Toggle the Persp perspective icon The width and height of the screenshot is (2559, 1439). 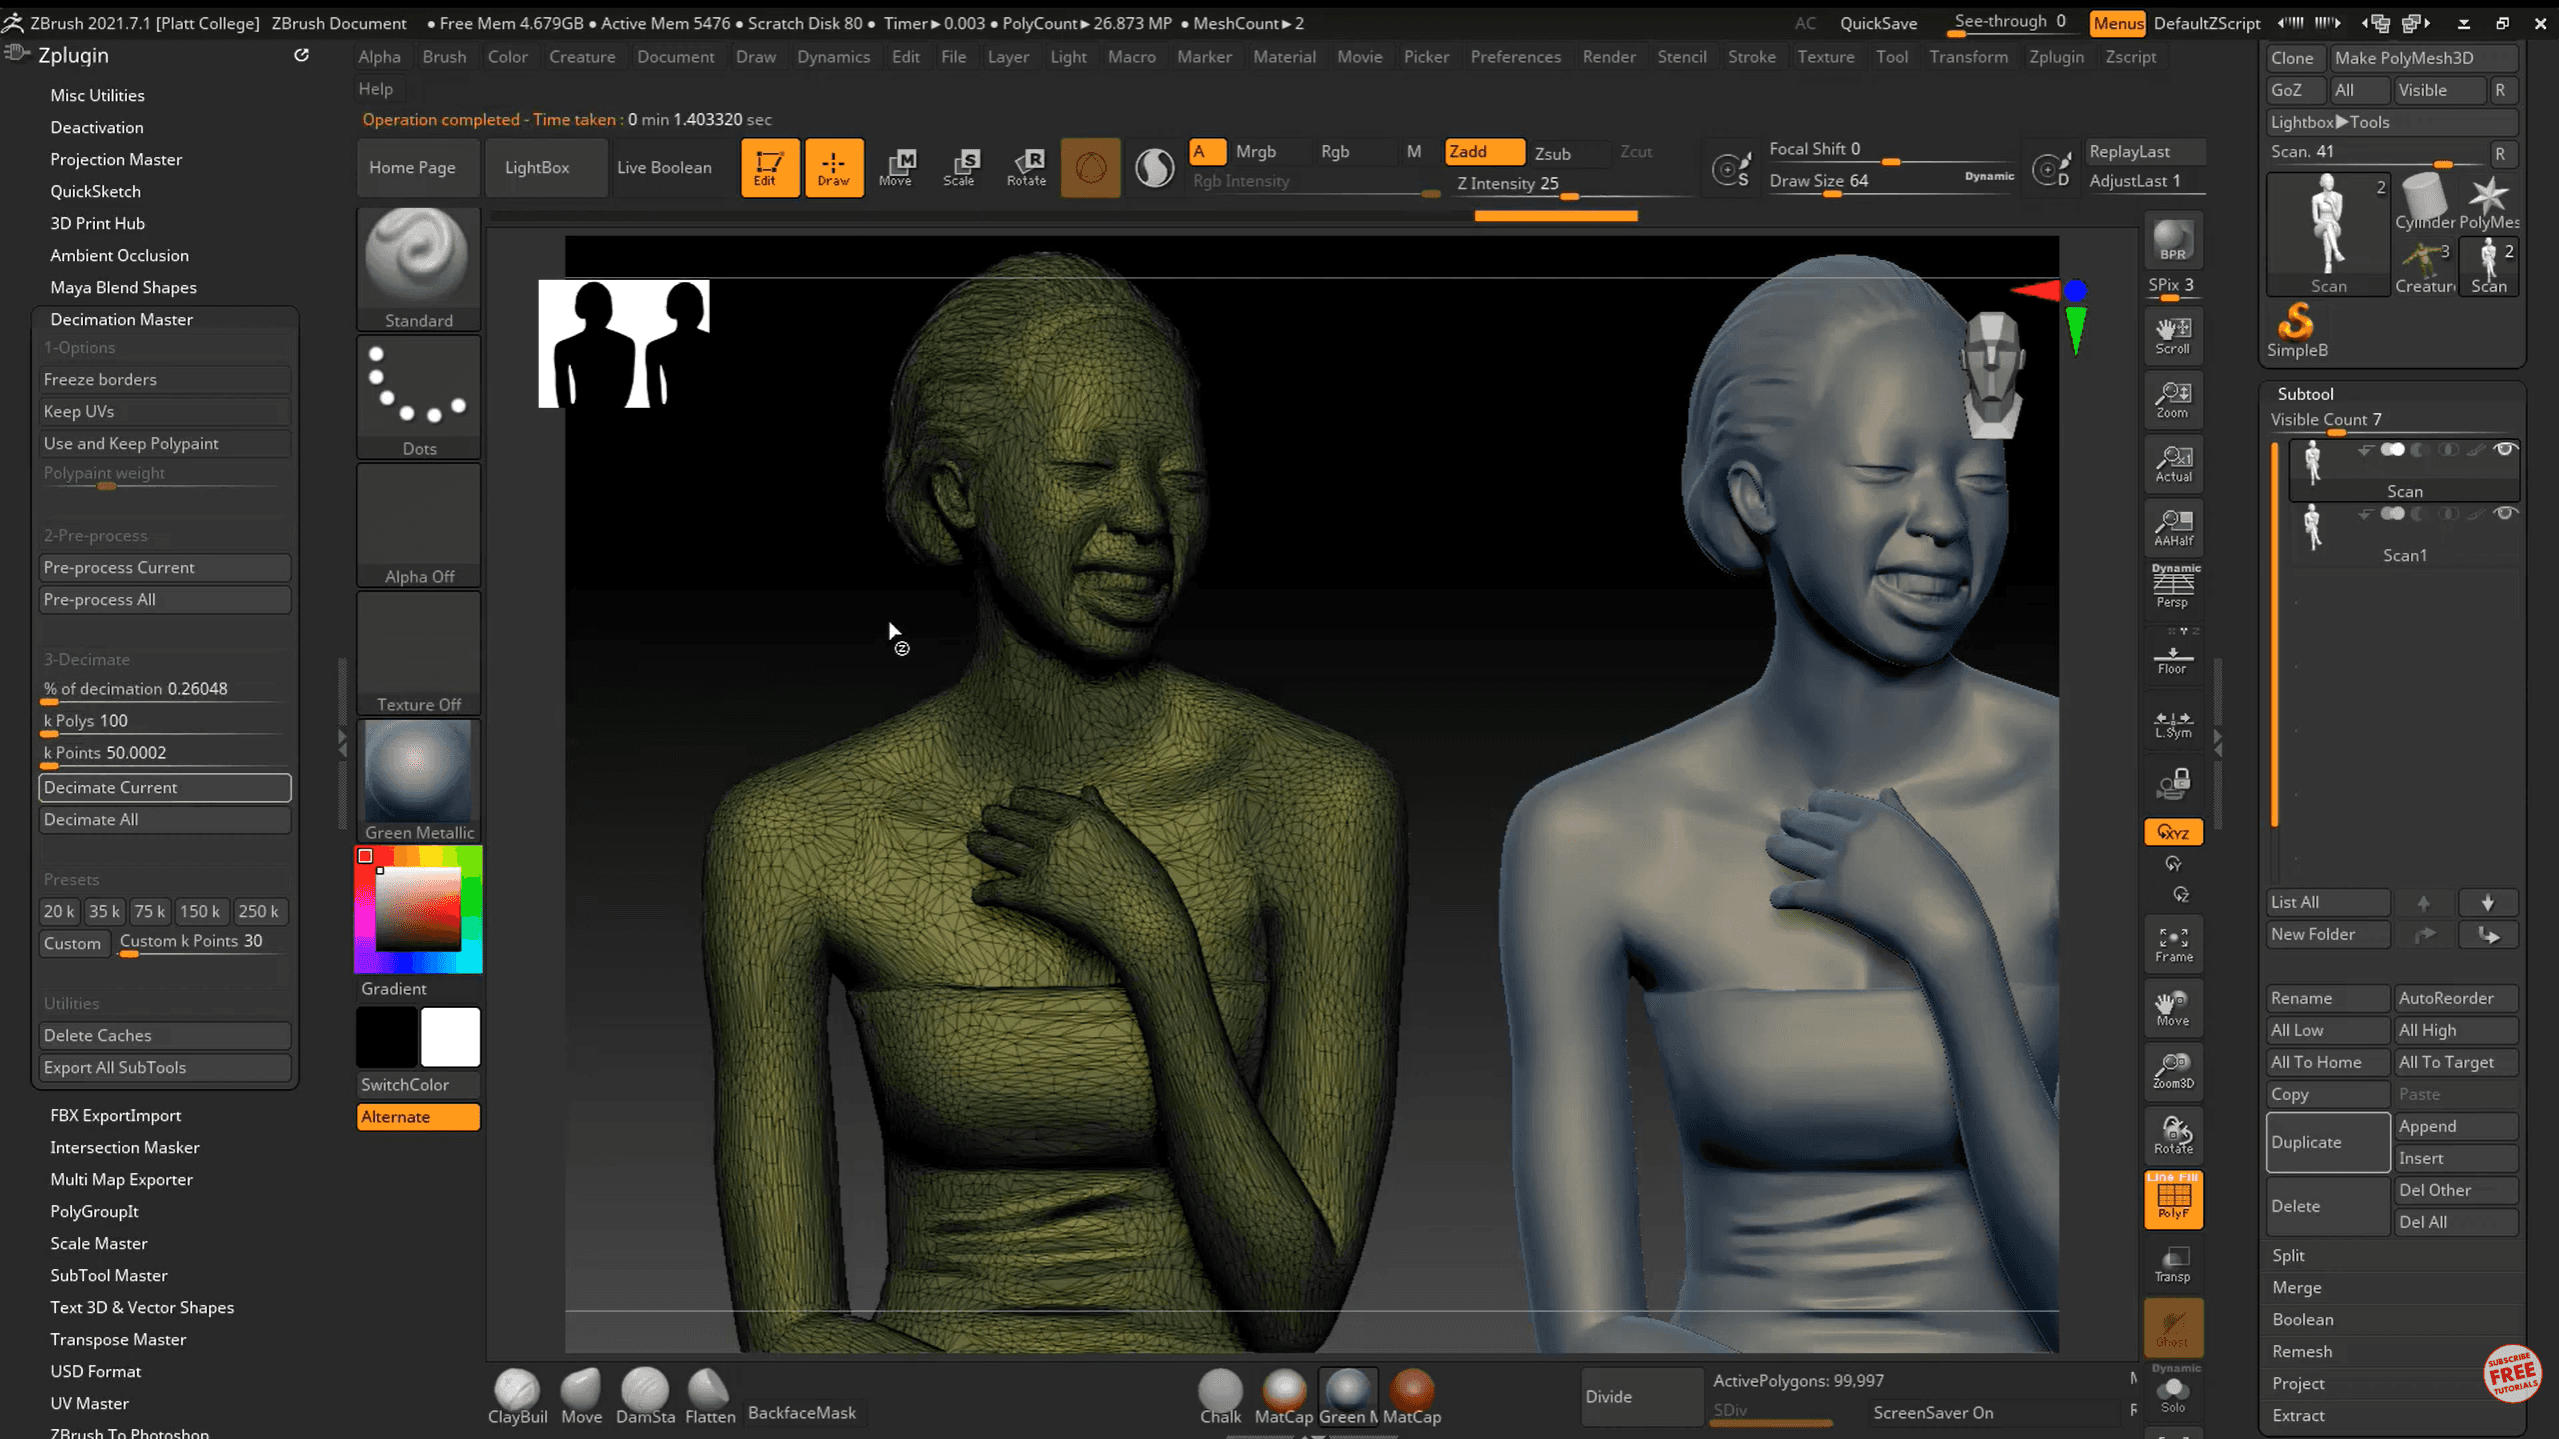point(2172,587)
